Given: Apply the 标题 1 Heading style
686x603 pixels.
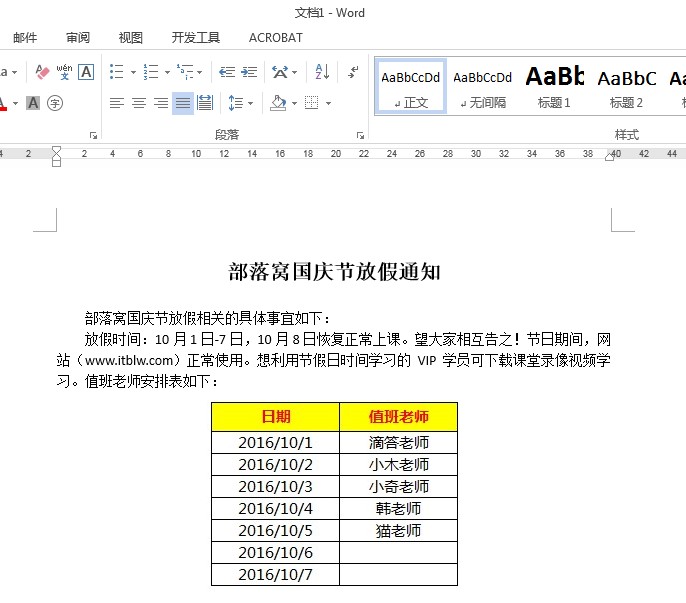Looking at the screenshot, I should coord(554,87).
